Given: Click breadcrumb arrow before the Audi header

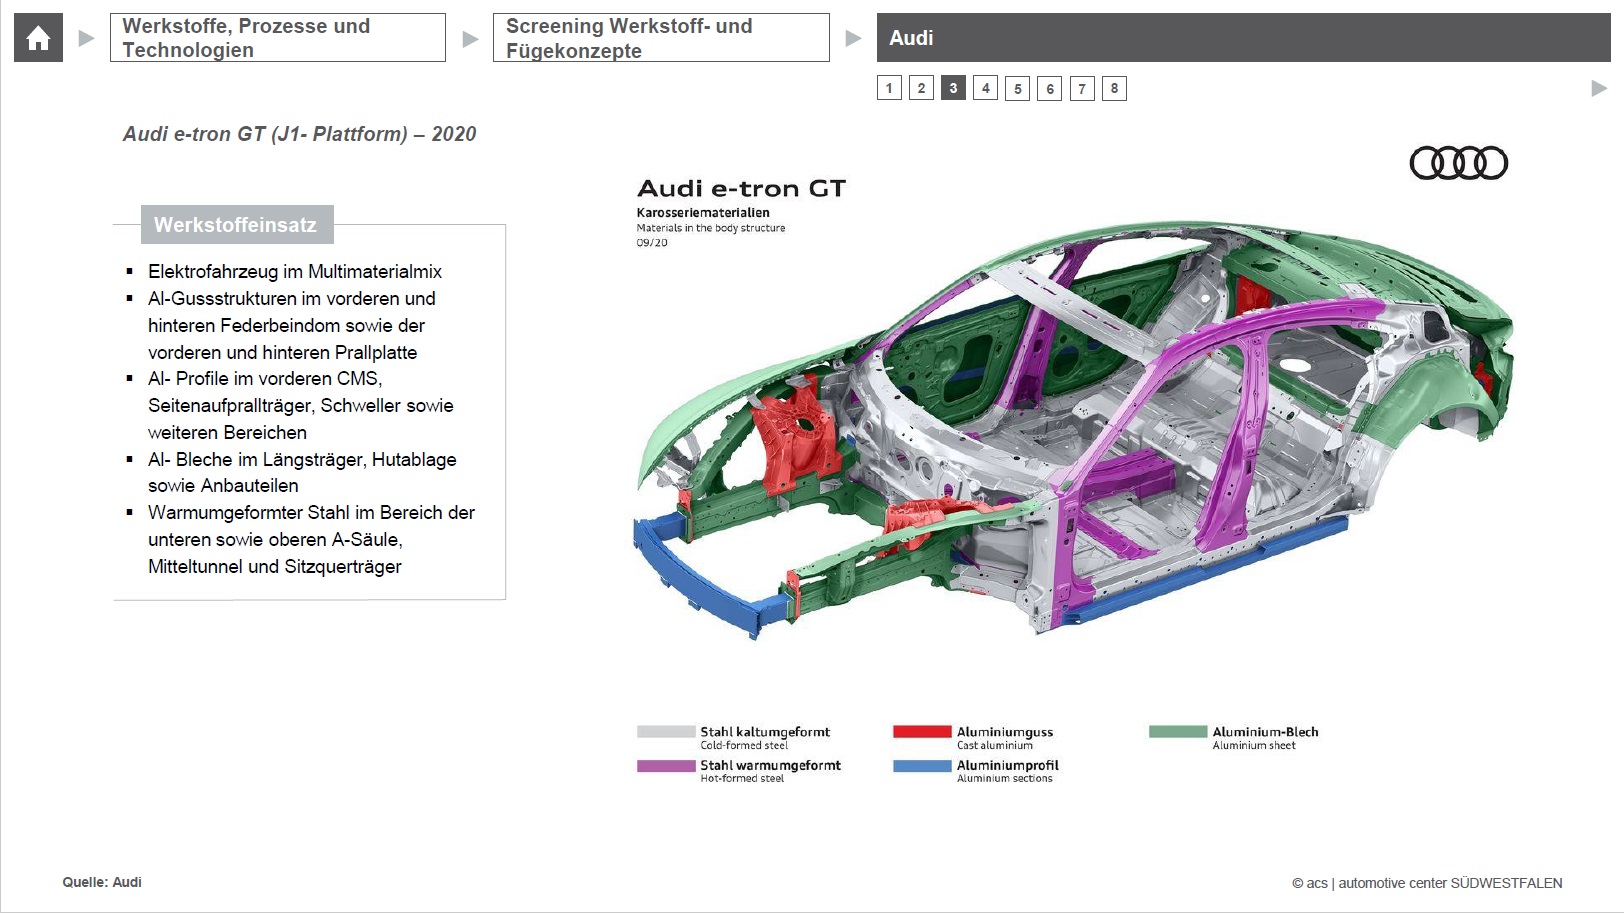Looking at the screenshot, I should 853,38.
